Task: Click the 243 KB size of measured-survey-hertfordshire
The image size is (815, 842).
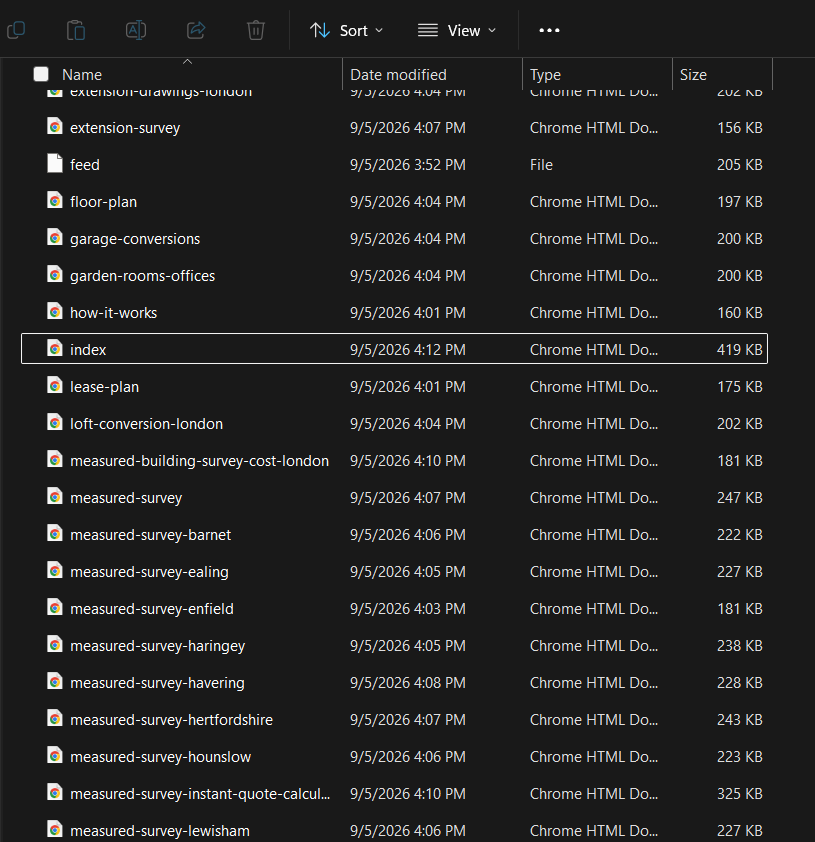Action: [739, 721]
